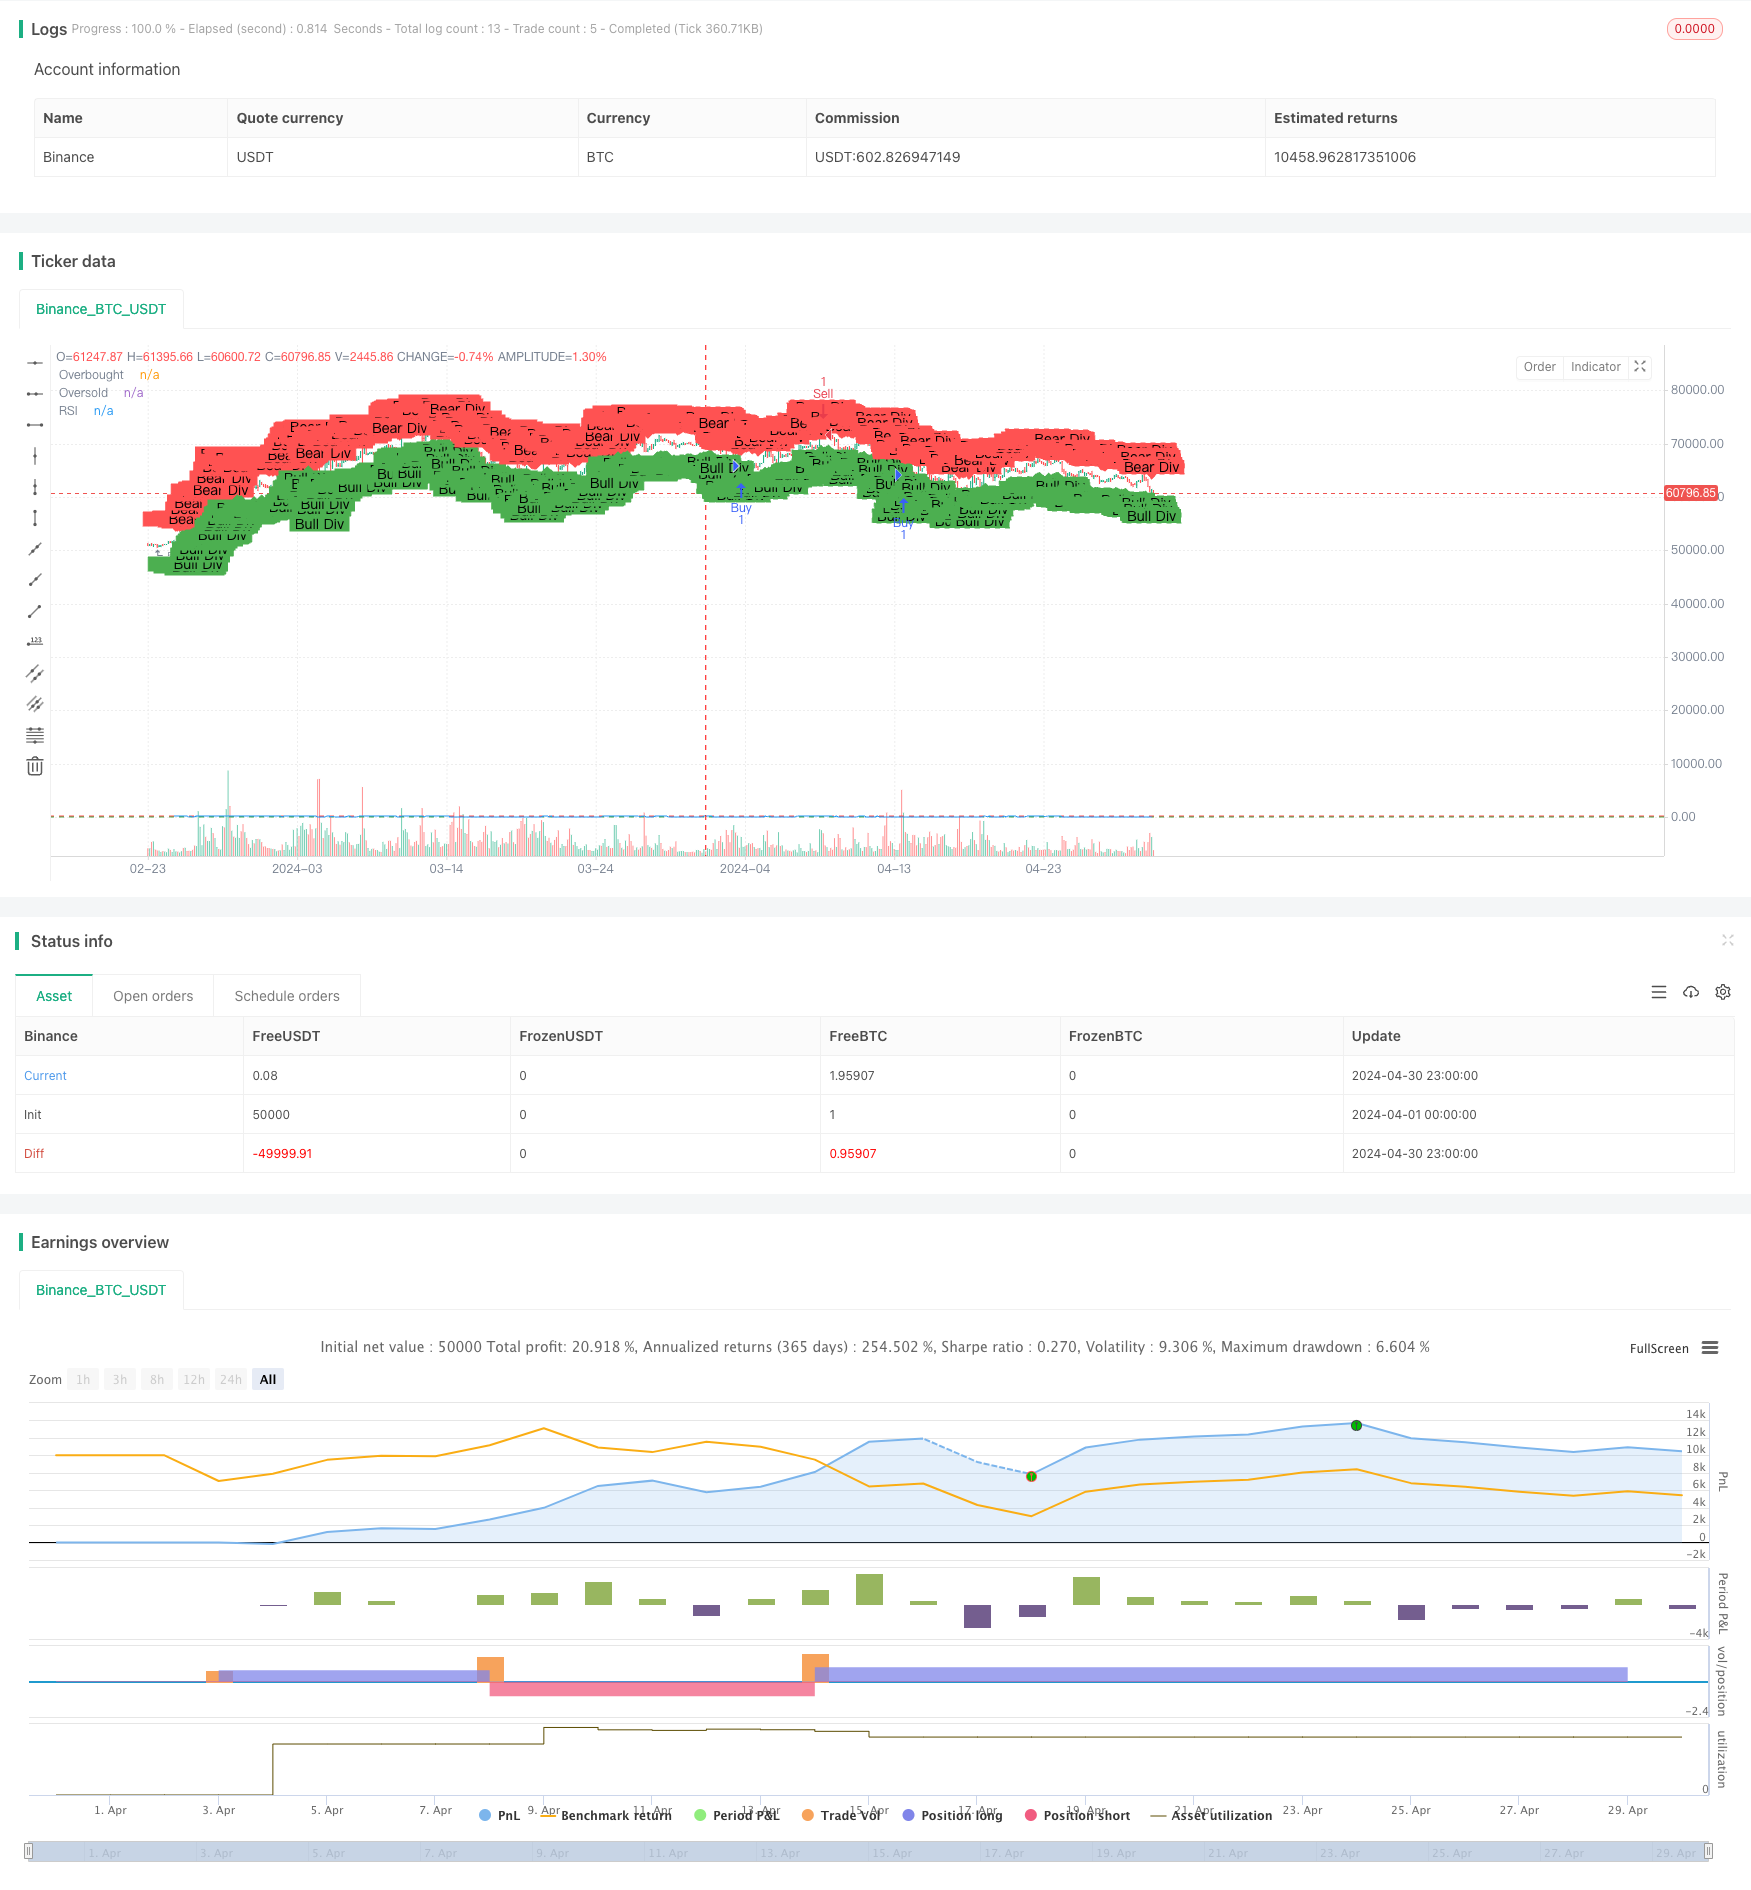Viewport: 1751px width, 1890px height.
Task: Collapse the Status info panel expander
Action: pos(1727,940)
